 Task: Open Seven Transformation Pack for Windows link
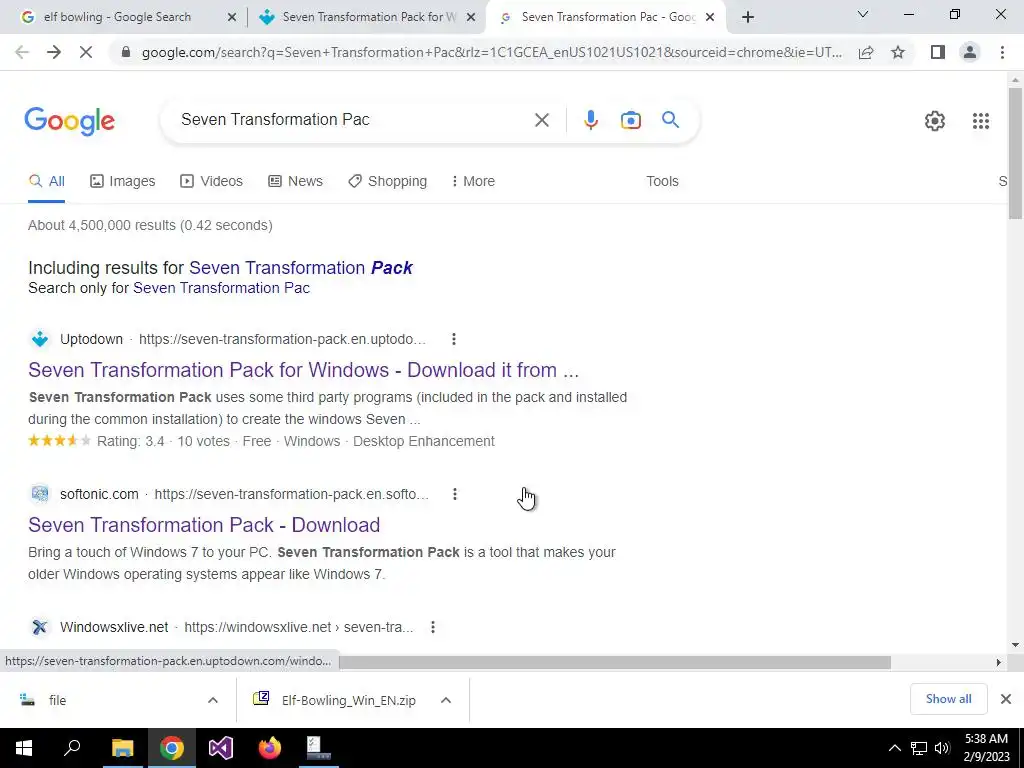(x=304, y=370)
